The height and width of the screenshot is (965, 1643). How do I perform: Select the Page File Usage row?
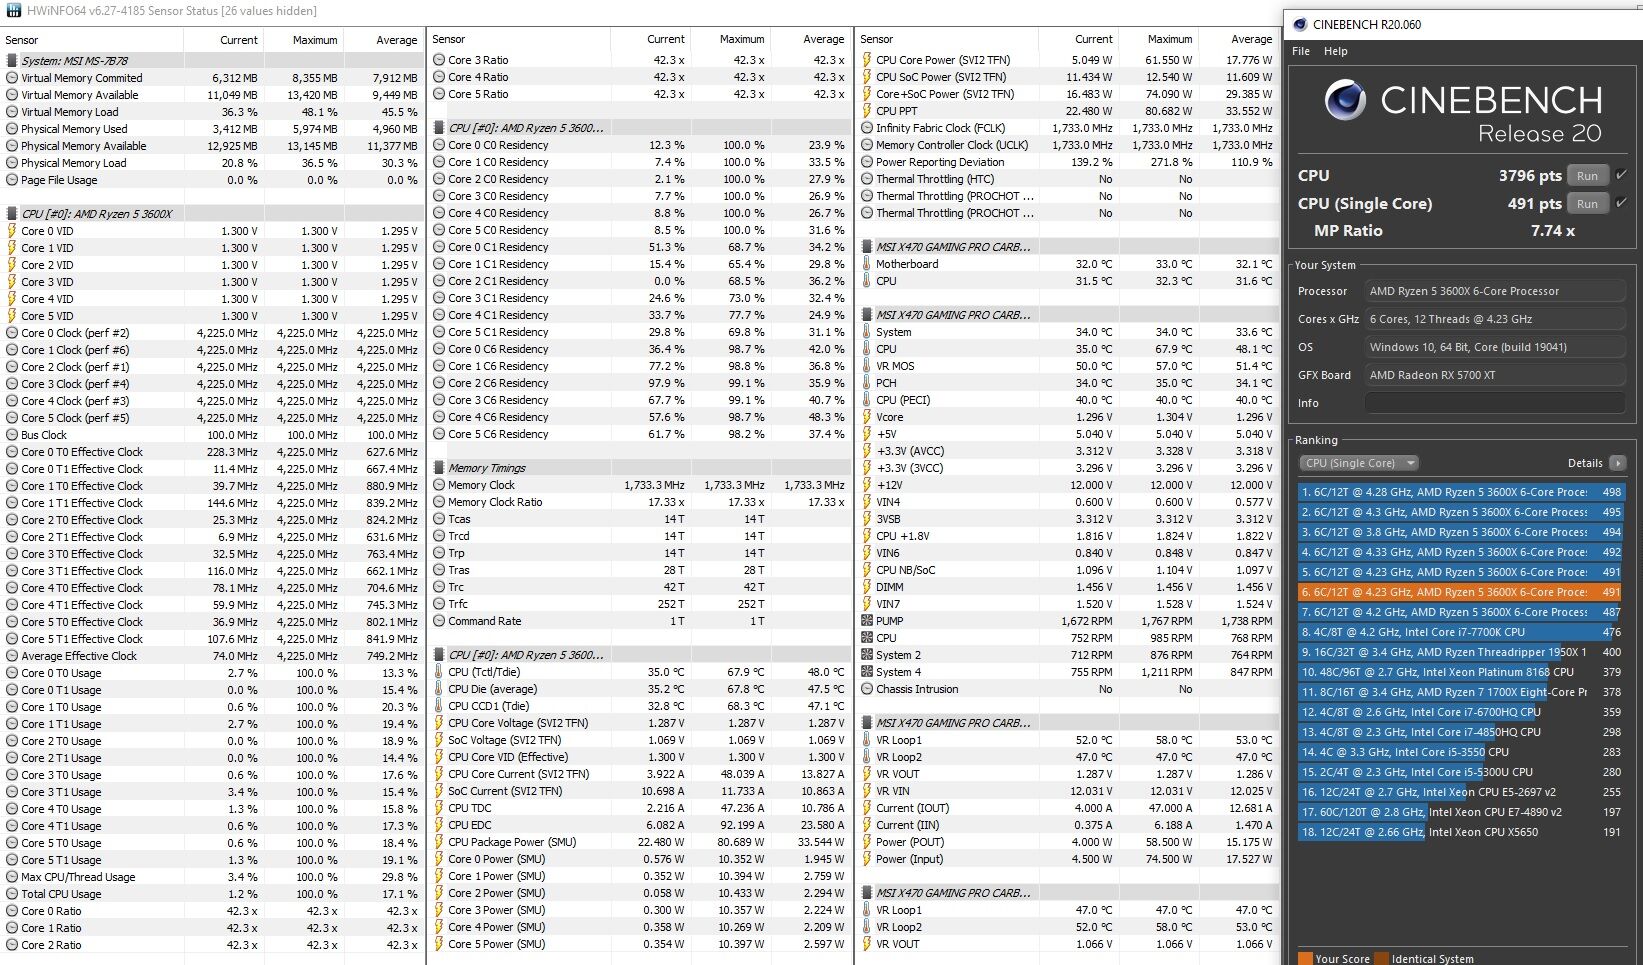tap(212, 180)
